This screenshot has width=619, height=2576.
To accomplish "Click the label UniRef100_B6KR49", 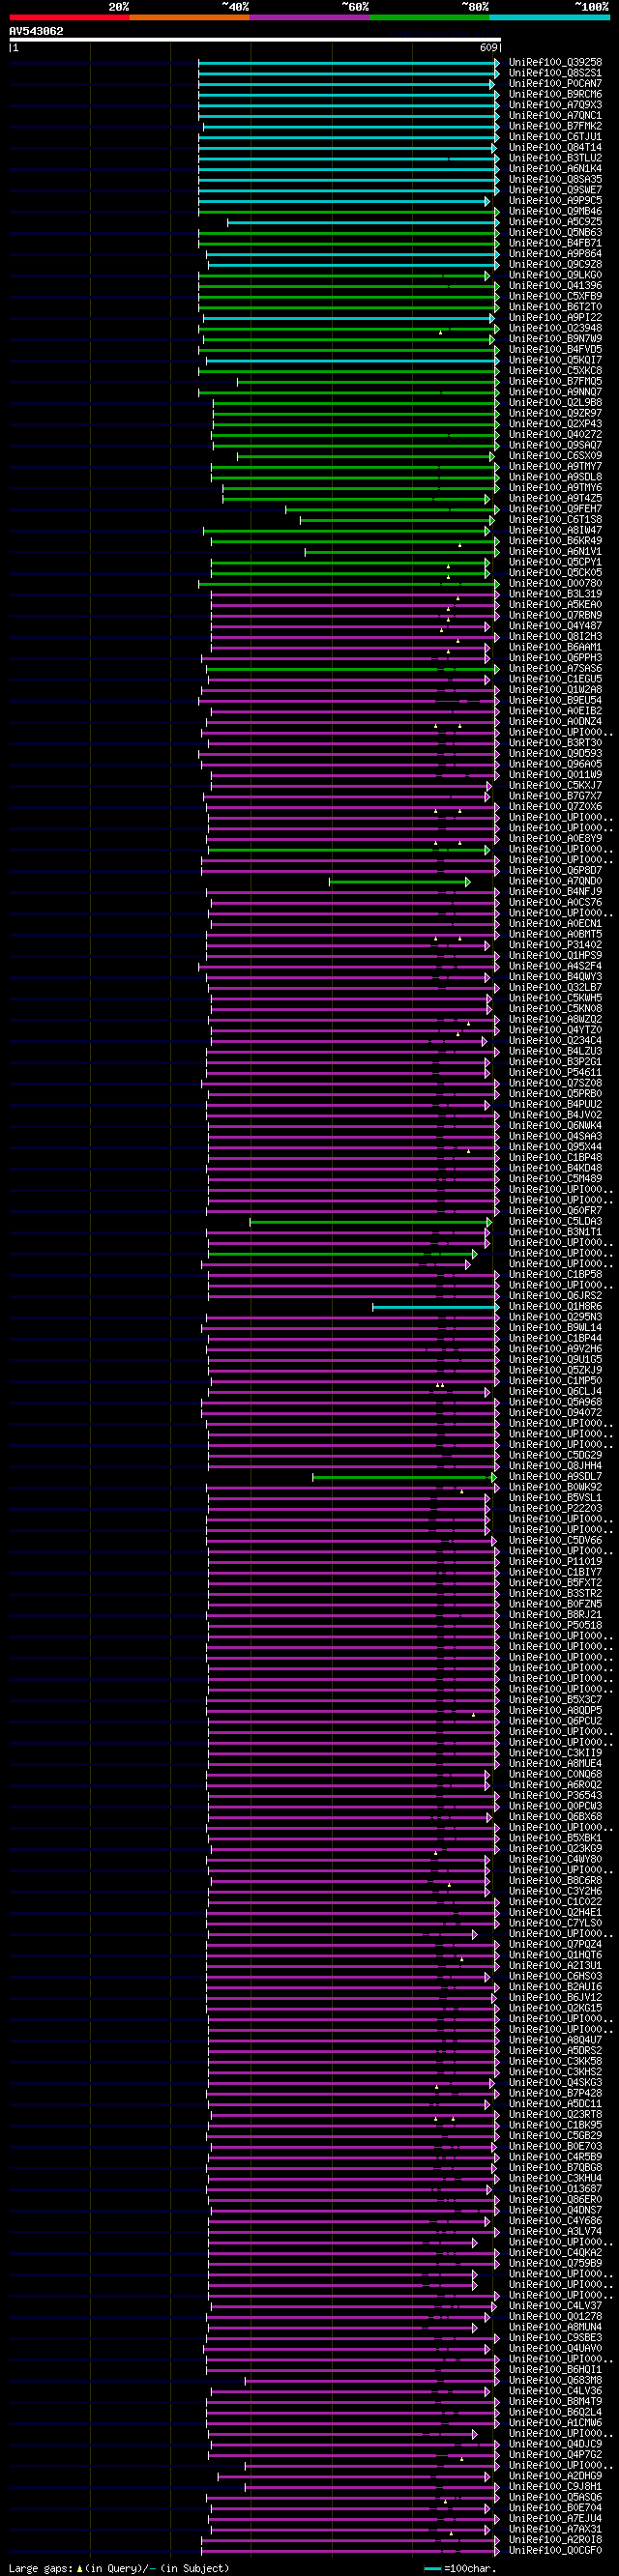I will click(555, 541).
